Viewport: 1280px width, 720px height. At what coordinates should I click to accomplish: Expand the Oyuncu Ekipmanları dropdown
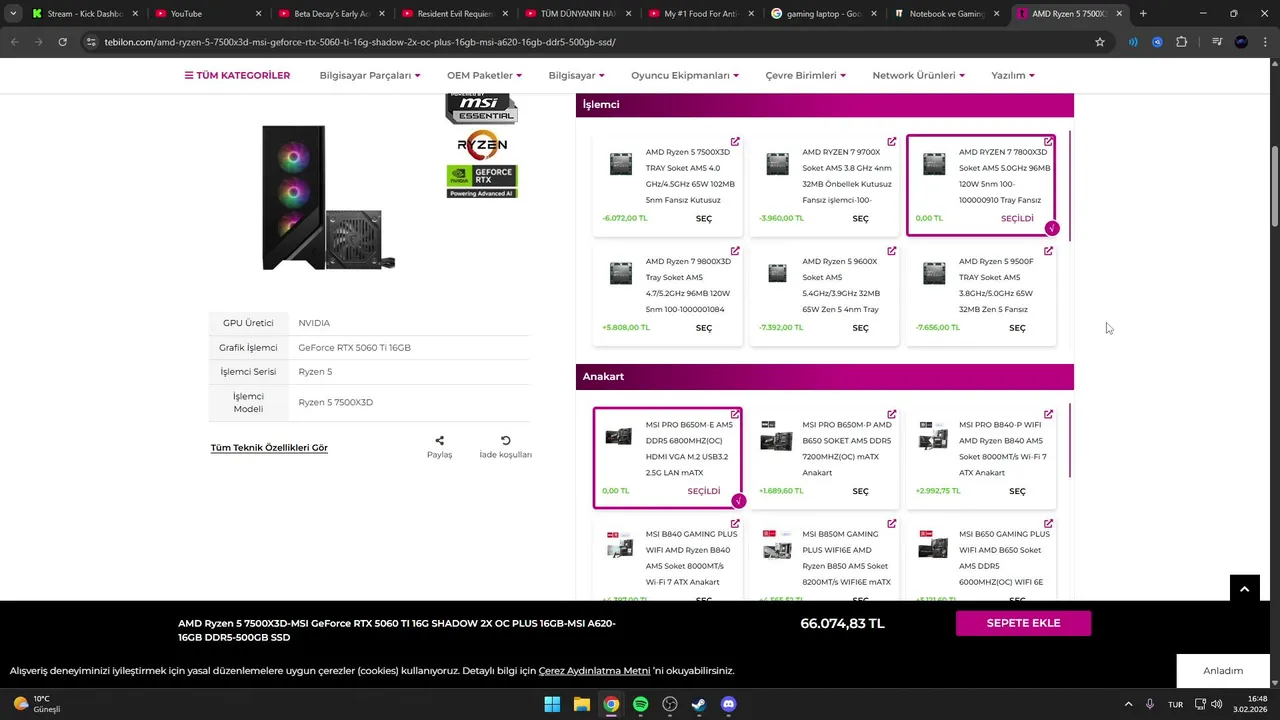[685, 75]
